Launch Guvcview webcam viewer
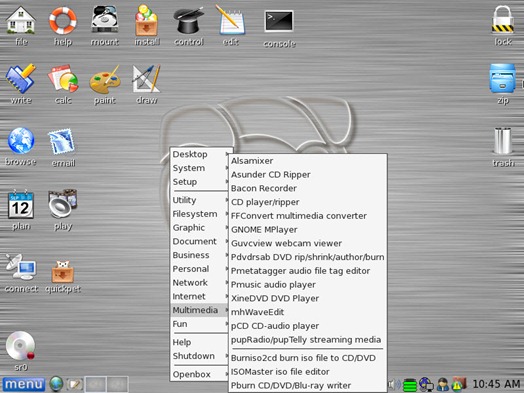The height and width of the screenshot is (393, 524). point(308,243)
